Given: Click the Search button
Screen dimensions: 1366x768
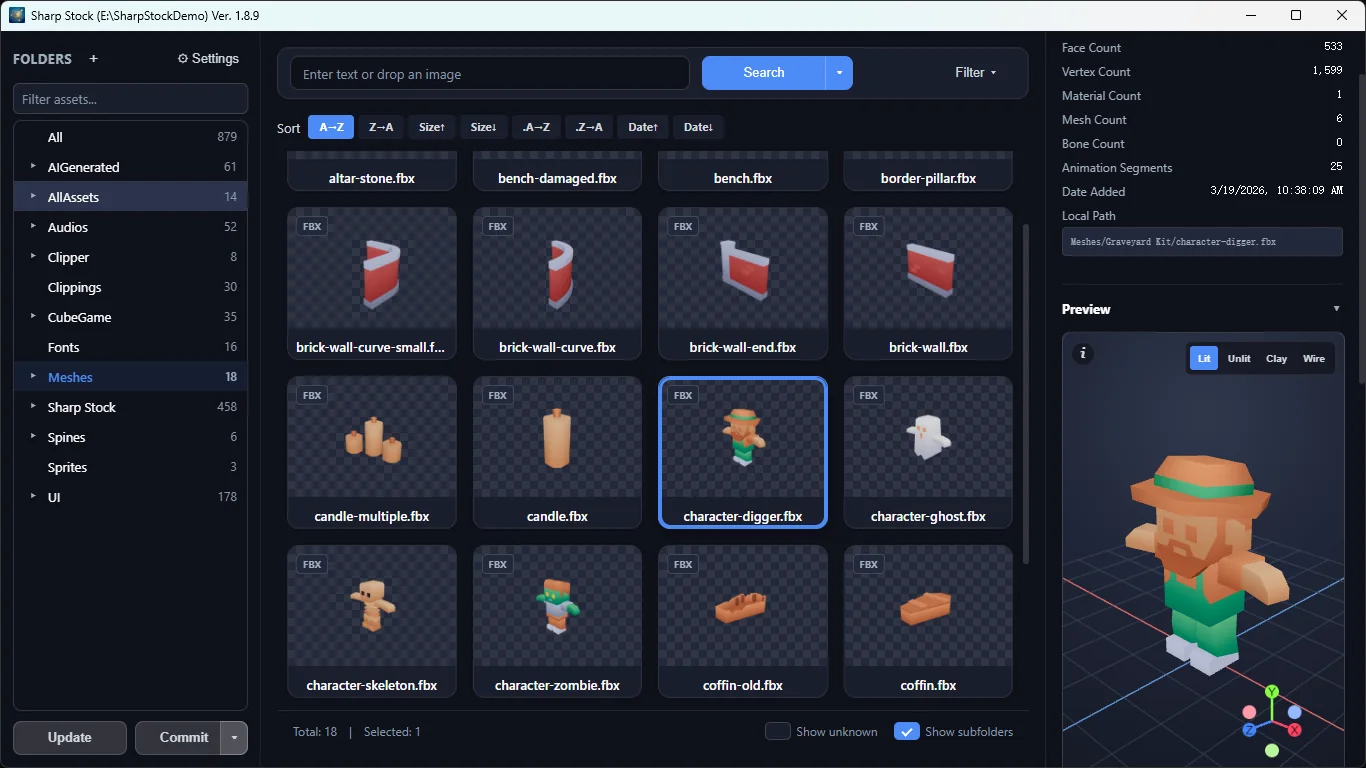Looking at the screenshot, I should (x=764, y=73).
